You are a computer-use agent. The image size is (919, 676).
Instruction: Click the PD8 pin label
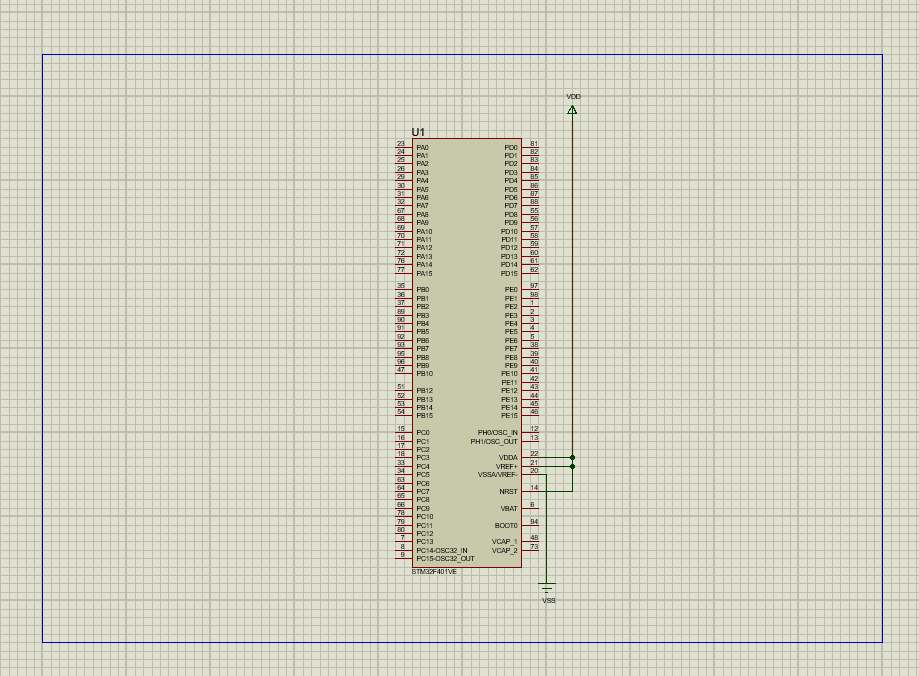(511, 215)
